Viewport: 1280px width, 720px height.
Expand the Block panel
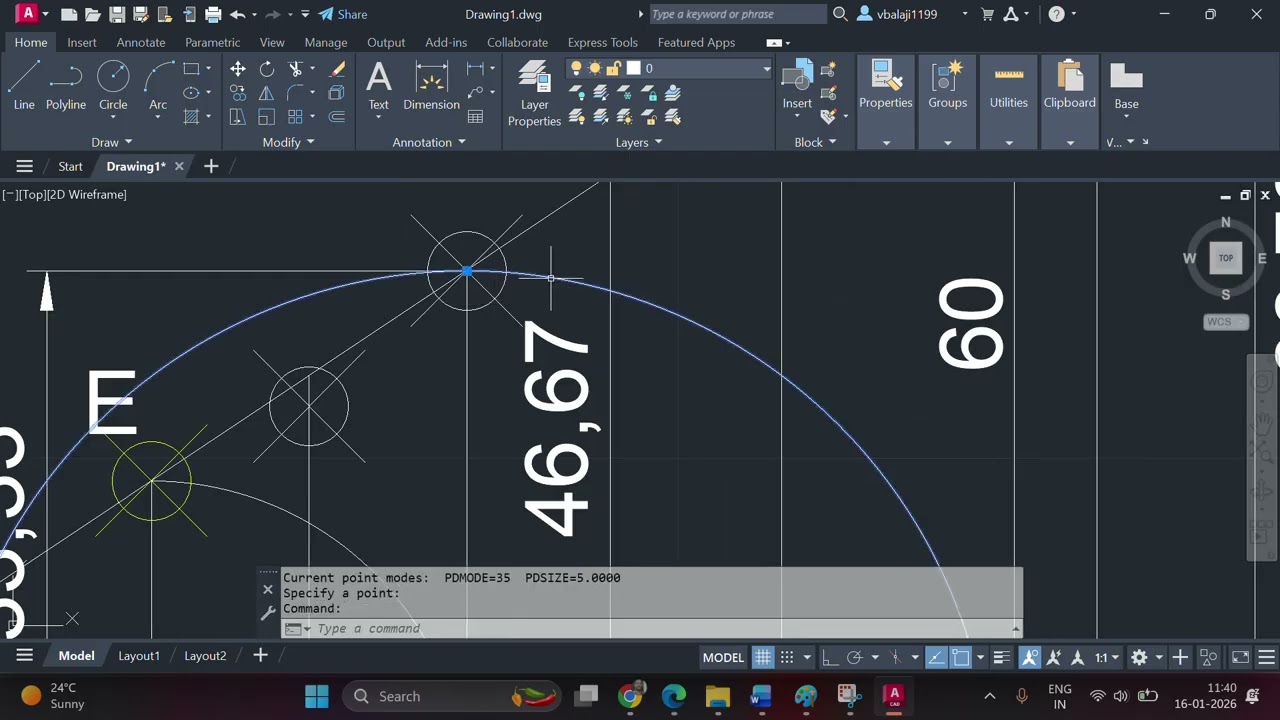815,142
